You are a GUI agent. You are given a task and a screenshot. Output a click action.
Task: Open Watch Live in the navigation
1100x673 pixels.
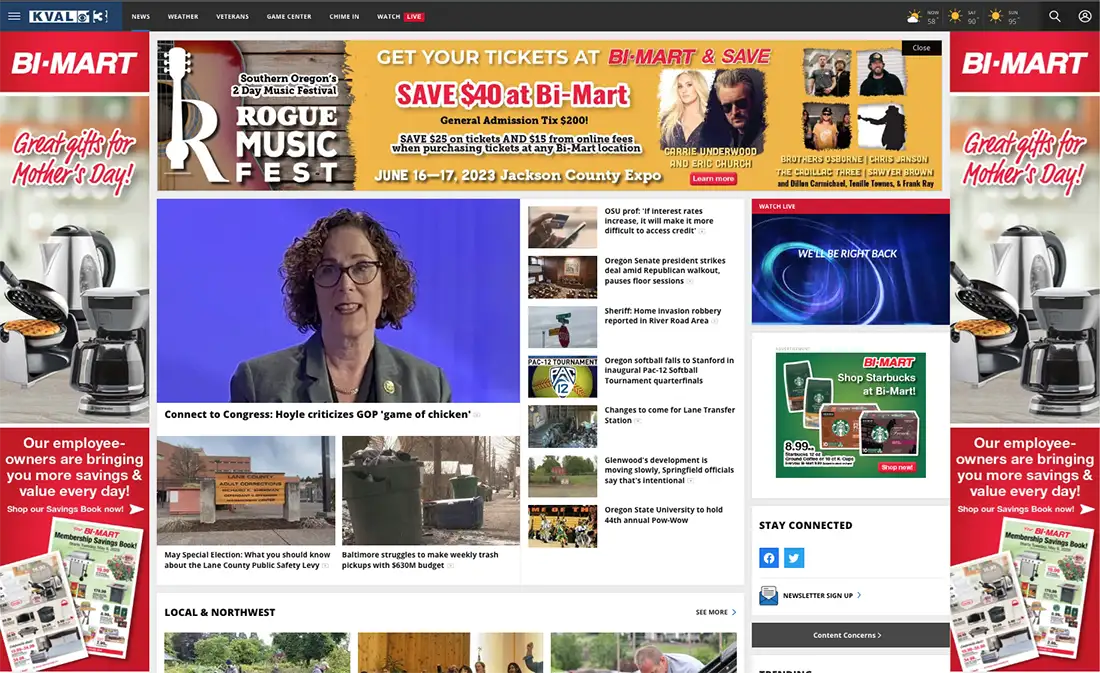[400, 16]
